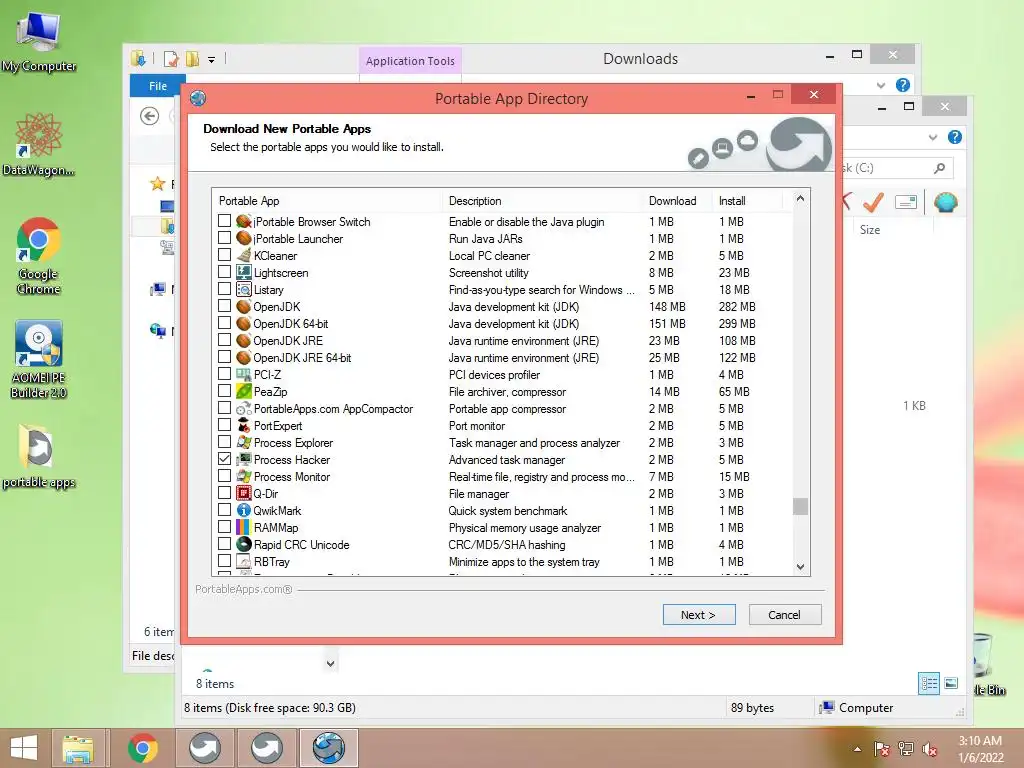This screenshot has height=768, width=1024.
Task: Click the Process Explorer app icon
Action: (x=244, y=442)
